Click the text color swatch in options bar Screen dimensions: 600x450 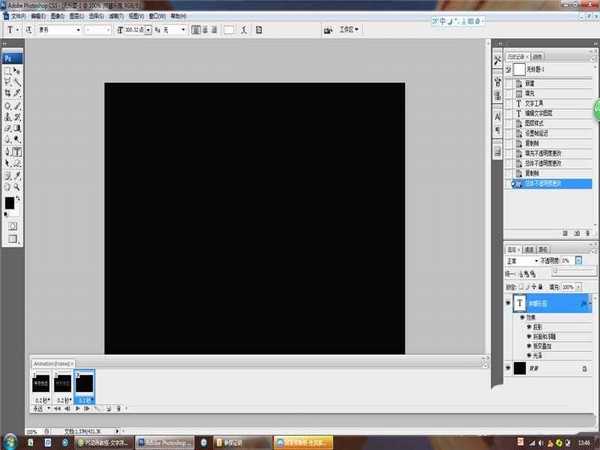[x=229, y=31]
